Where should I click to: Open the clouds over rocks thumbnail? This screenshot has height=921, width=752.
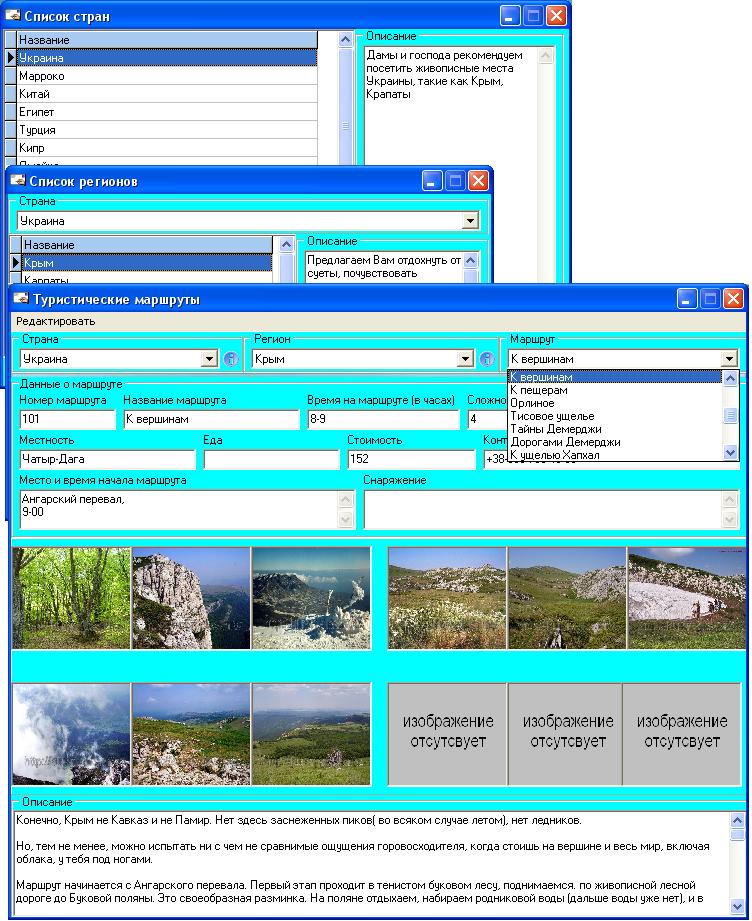(71, 734)
